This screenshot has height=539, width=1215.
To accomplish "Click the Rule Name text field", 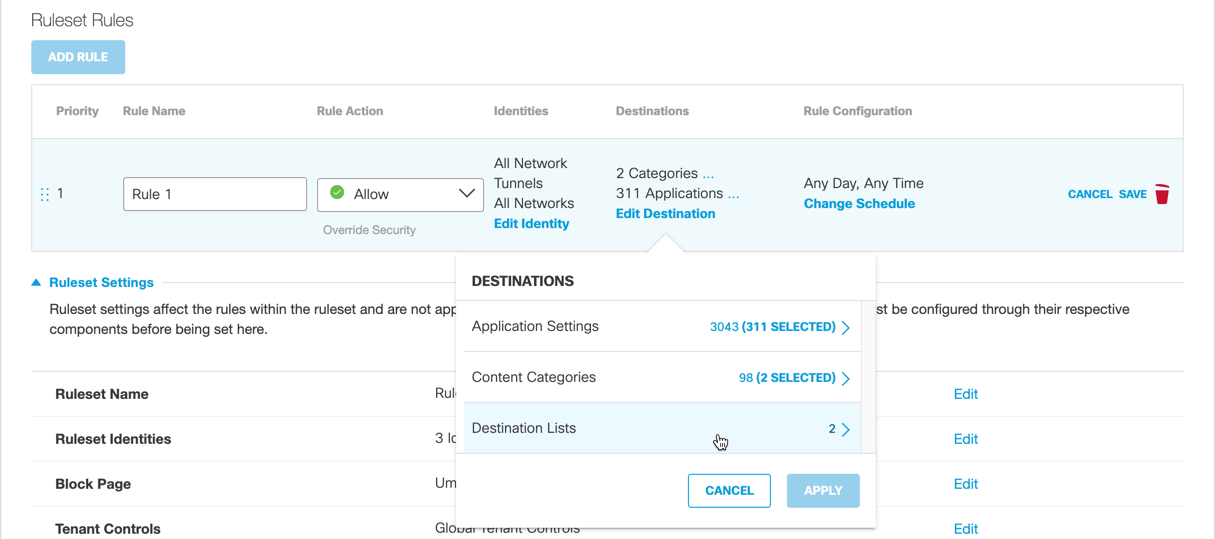I will coord(215,194).
